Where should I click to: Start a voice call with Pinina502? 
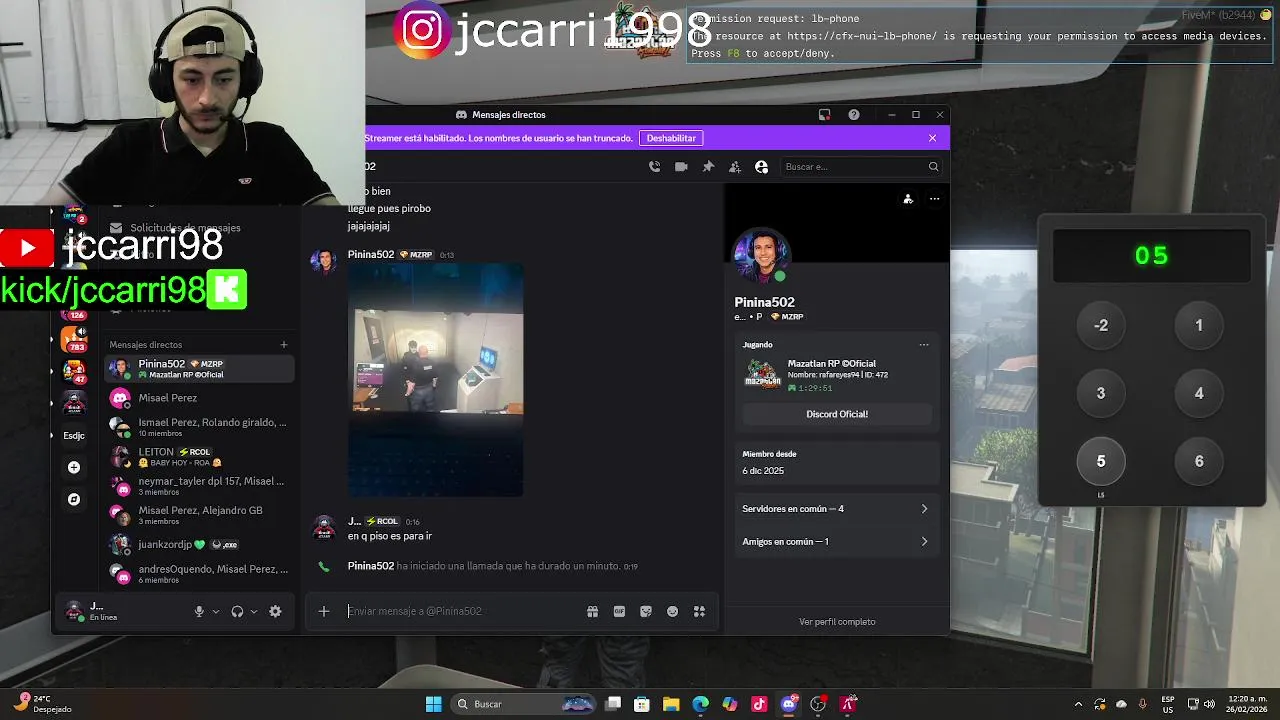pyautogui.click(x=654, y=167)
